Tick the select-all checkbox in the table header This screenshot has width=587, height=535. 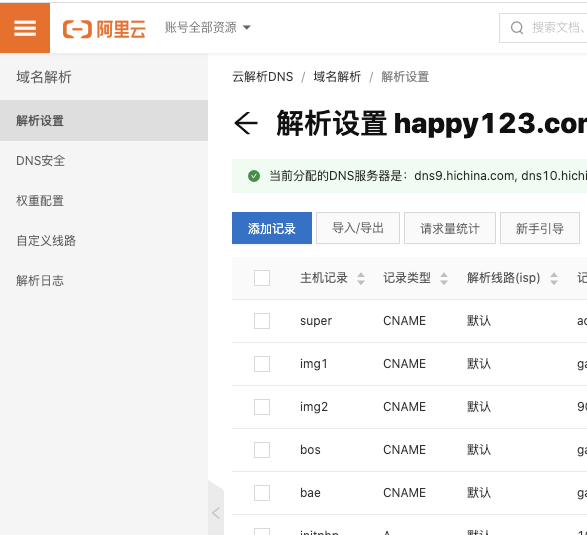pyautogui.click(x=262, y=278)
